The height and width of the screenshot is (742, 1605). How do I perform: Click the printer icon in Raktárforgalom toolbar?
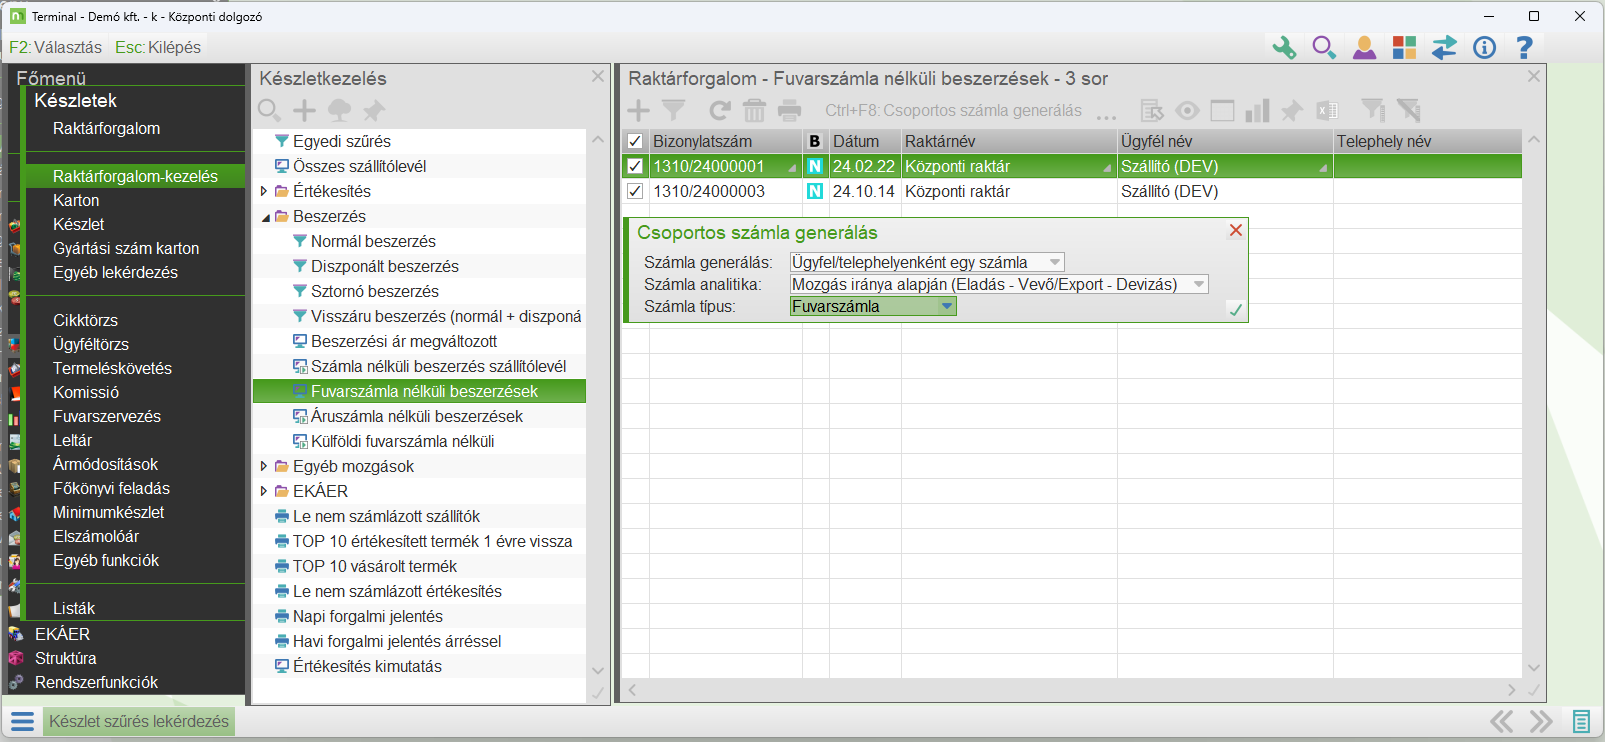click(x=790, y=110)
